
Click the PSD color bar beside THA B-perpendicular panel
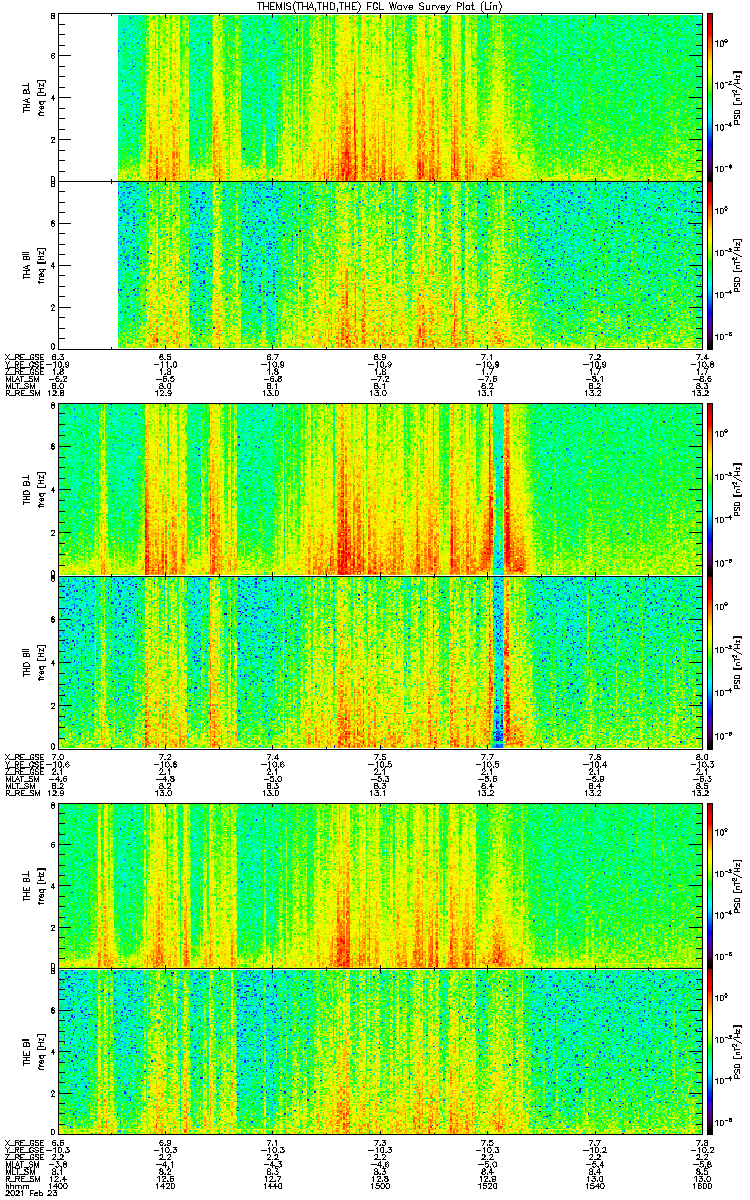(x=711, y=97)
